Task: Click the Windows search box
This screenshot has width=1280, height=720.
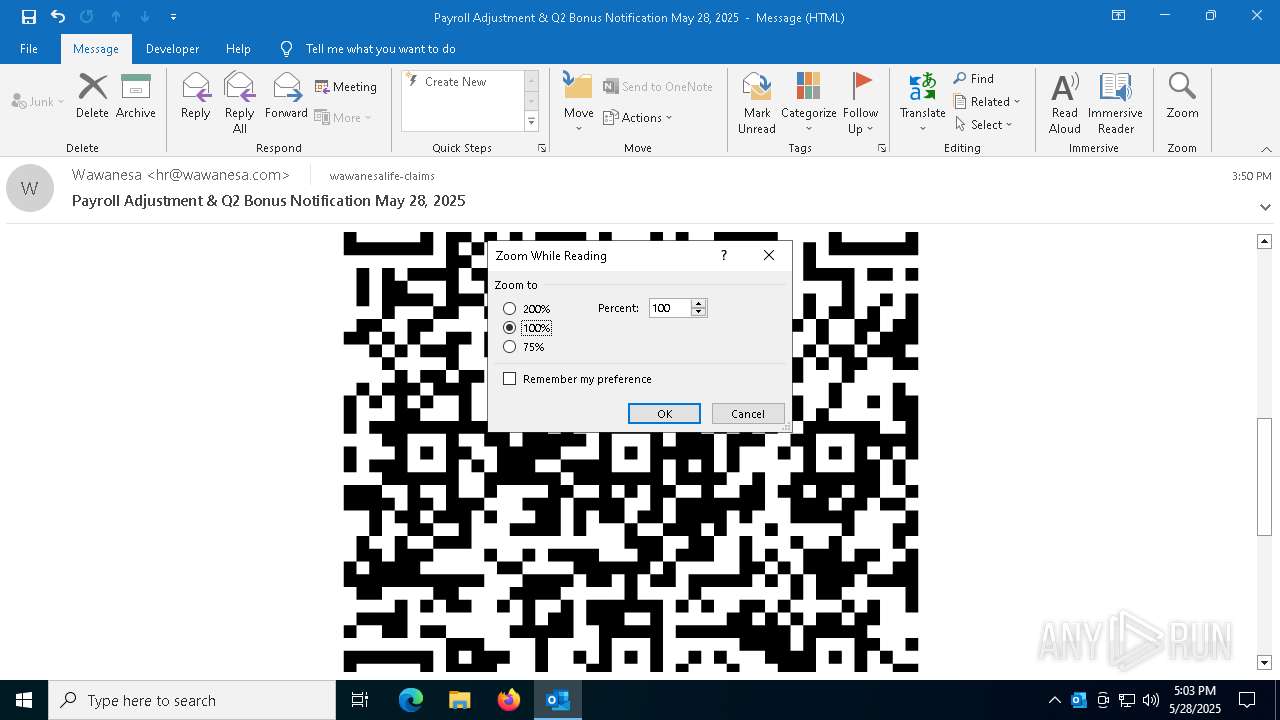Action: pyautogui.click(x=192, y=700)
